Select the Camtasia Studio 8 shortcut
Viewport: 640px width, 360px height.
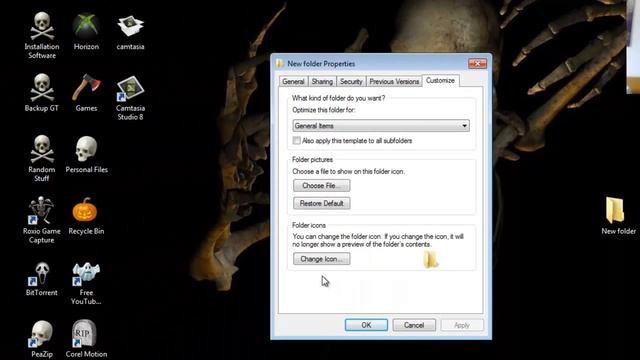[130, 88]
